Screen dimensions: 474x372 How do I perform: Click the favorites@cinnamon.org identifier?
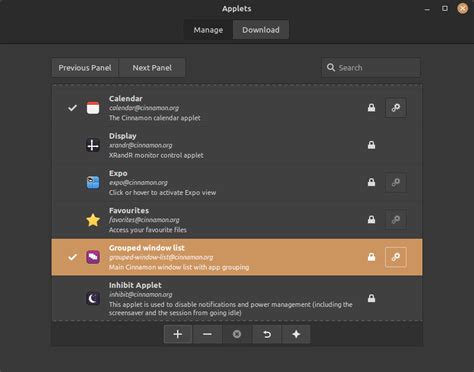pos(144,220)
